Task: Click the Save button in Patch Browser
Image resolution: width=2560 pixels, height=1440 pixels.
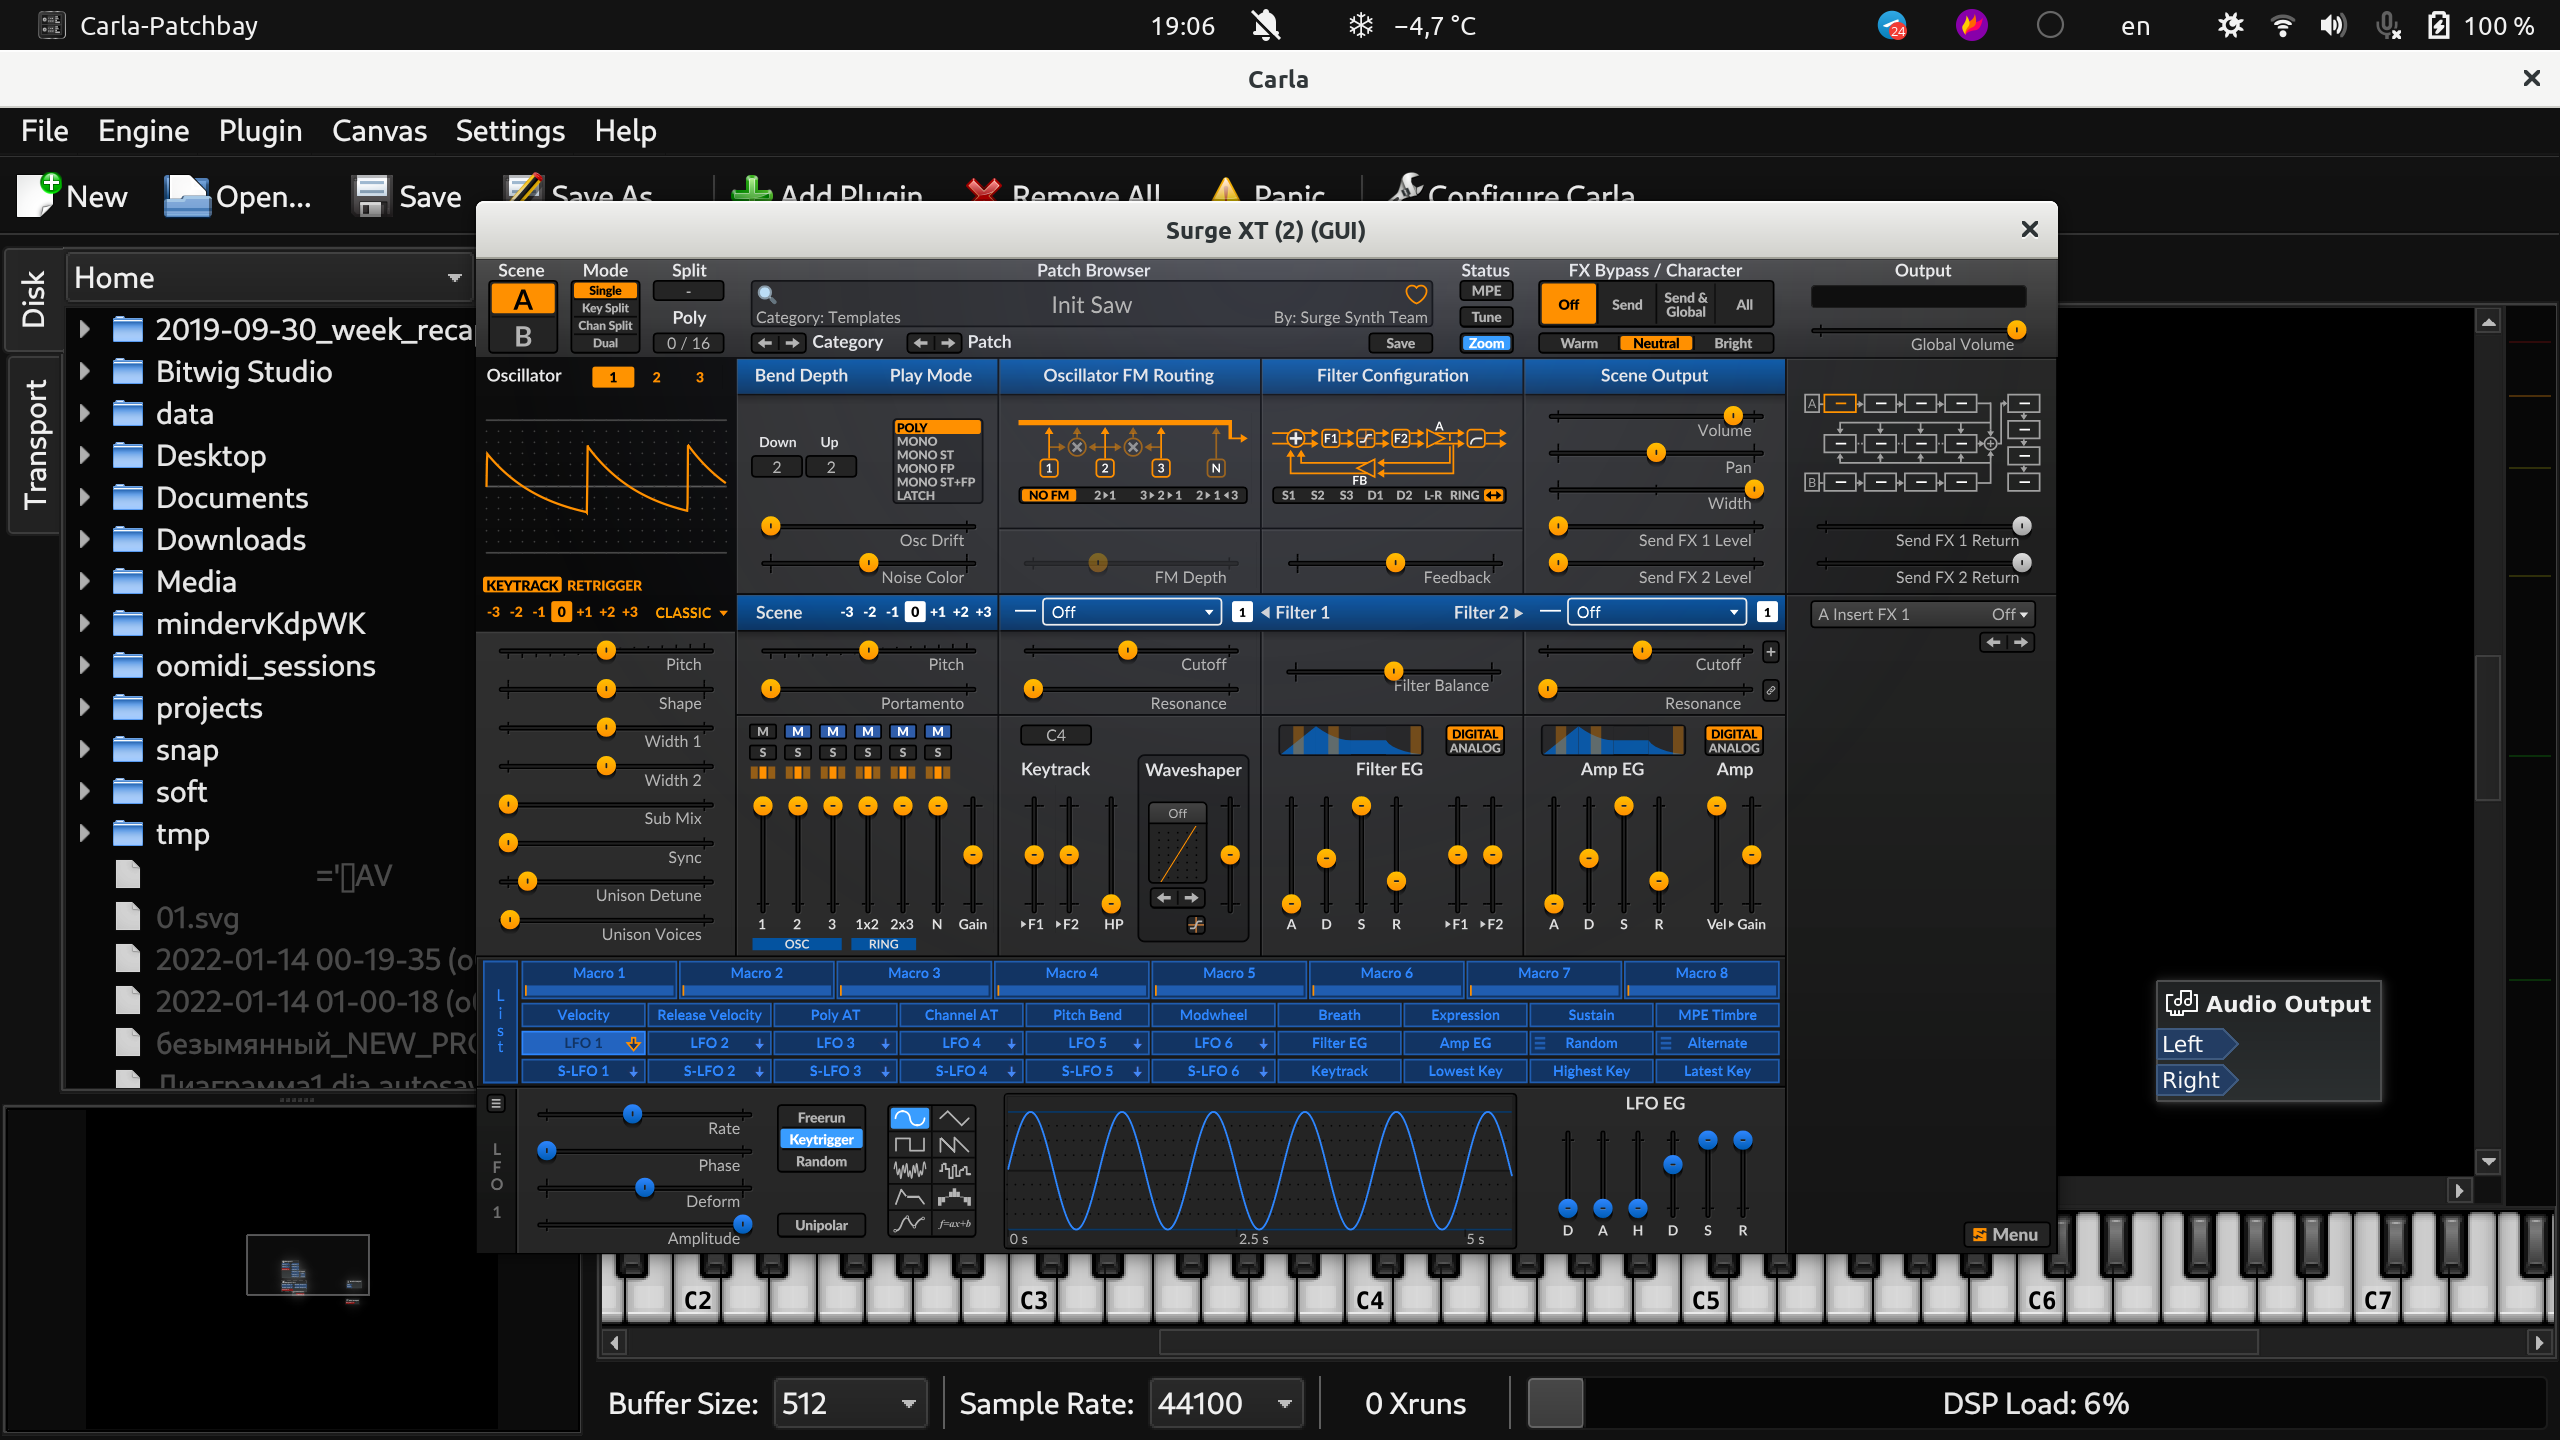Action: pyautogui.click(x=1400, y=342)
